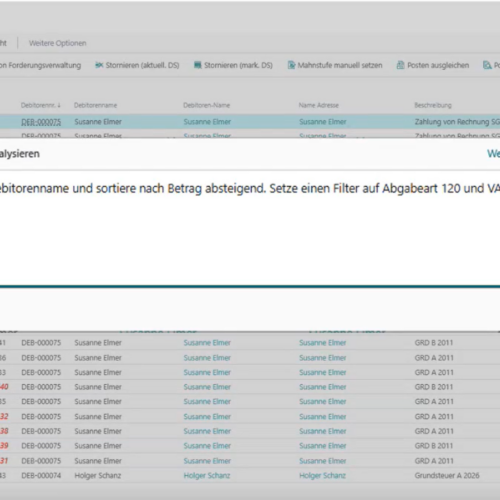Click the Stornieren (aktuell. DS) icon

point(99,65)
